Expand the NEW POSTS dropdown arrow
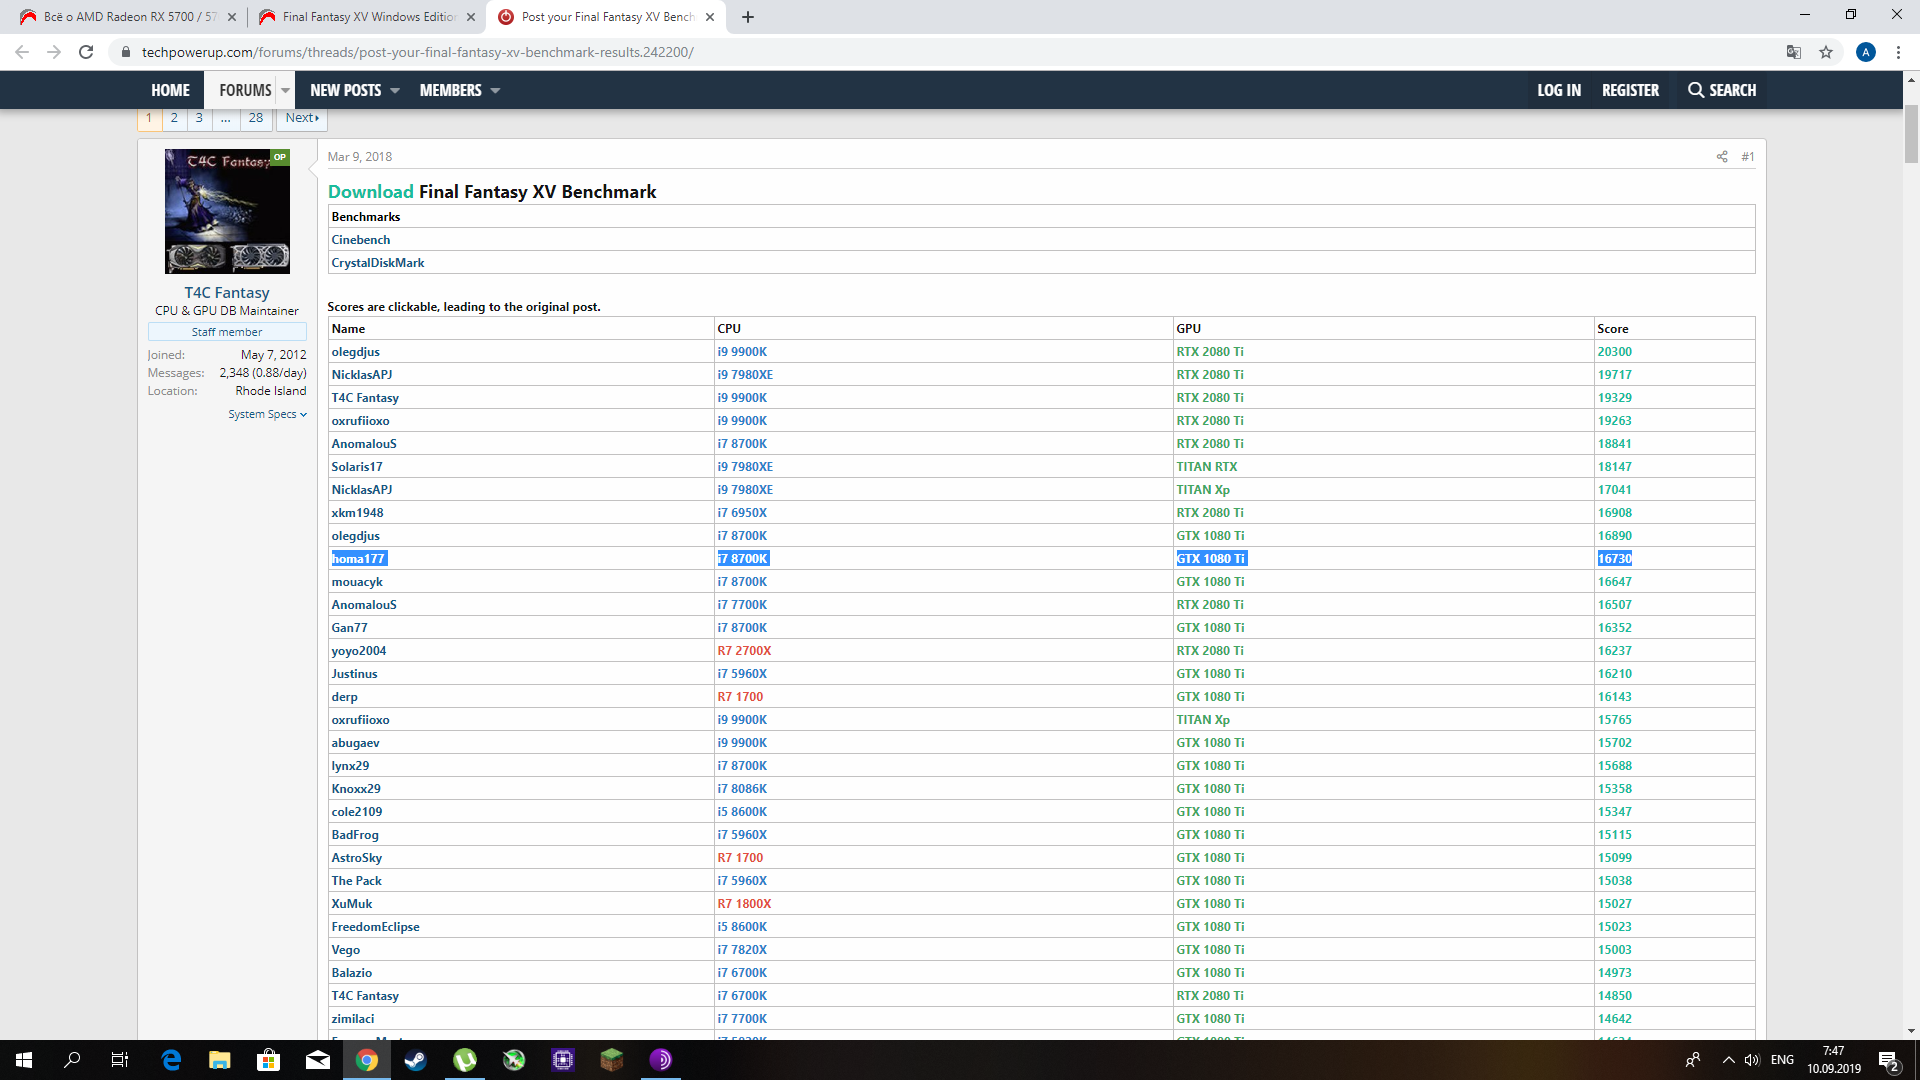 pyautogui.click(x=395, y=90)
